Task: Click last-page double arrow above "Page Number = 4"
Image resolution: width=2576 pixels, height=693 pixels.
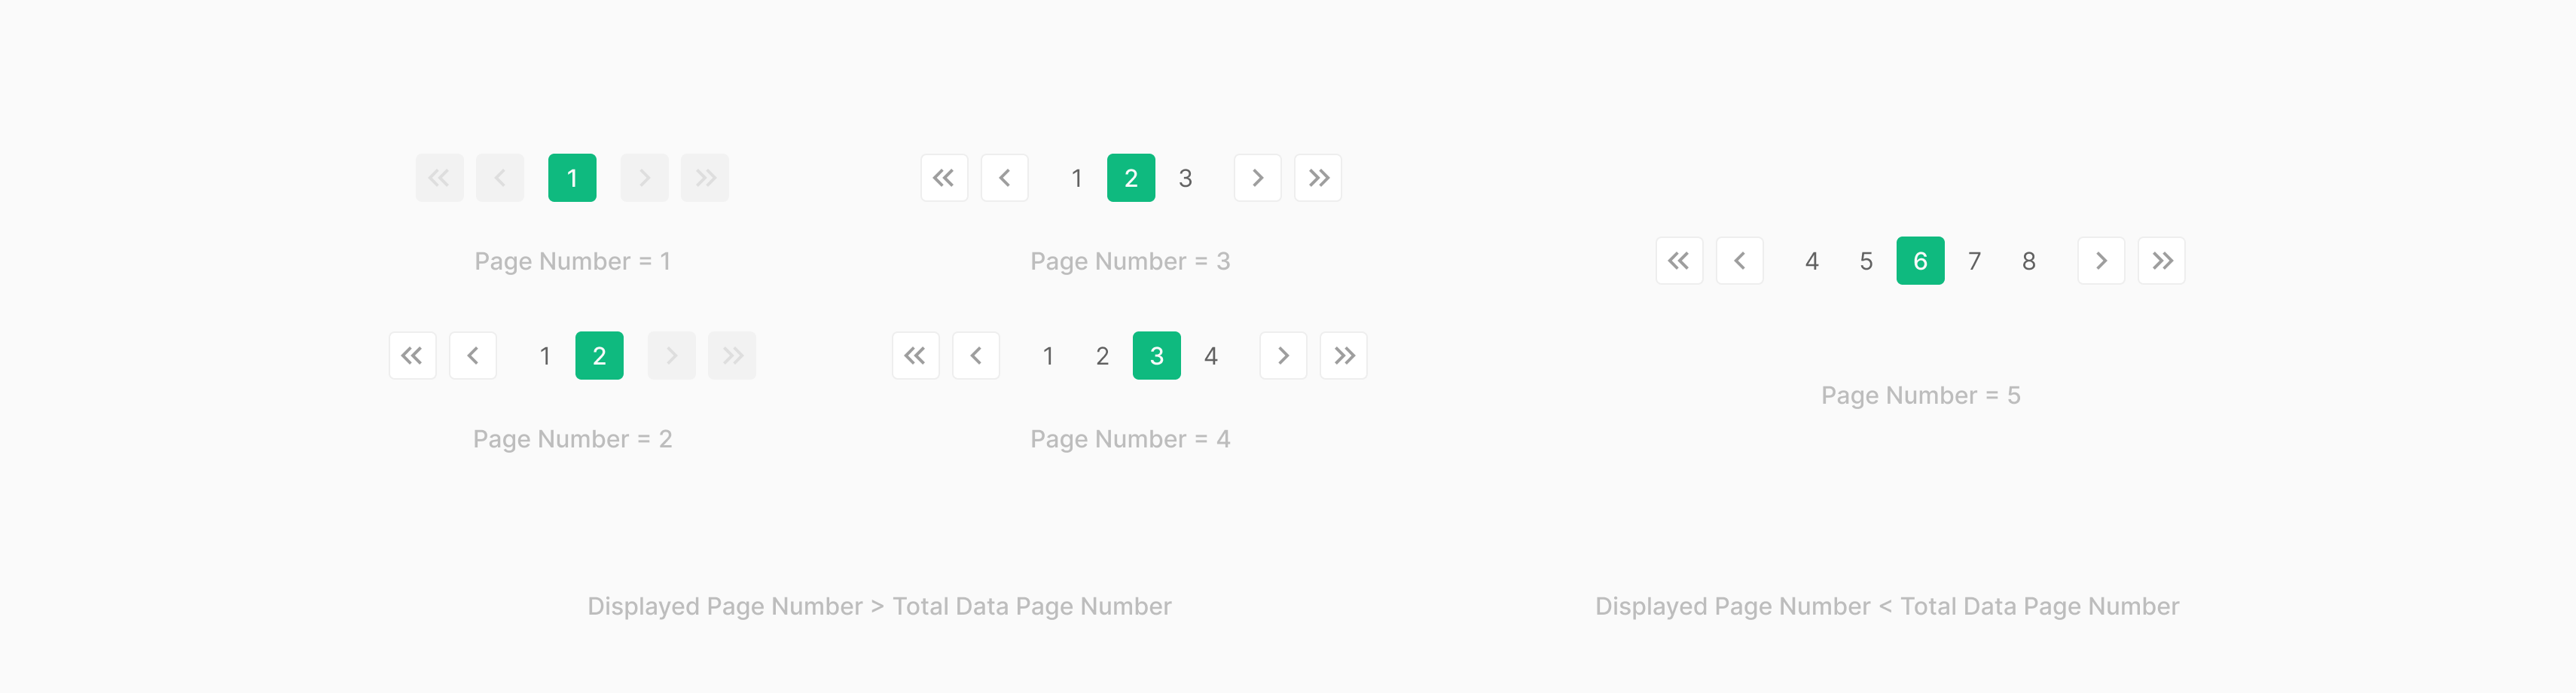Action: [x=1343, y=356]
